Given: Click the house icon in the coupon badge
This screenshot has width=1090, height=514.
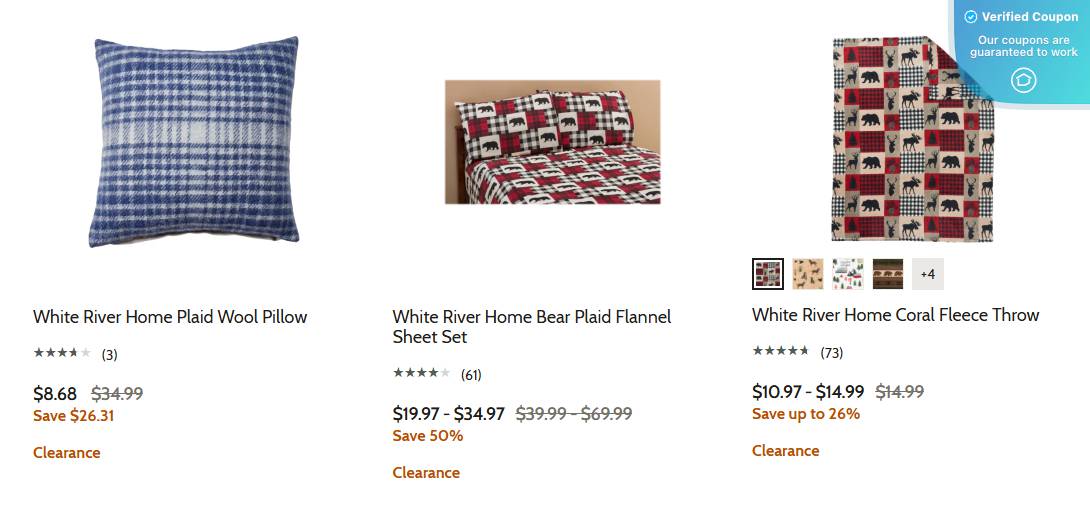Looking at the screenshot, I should pos(1023,80).
